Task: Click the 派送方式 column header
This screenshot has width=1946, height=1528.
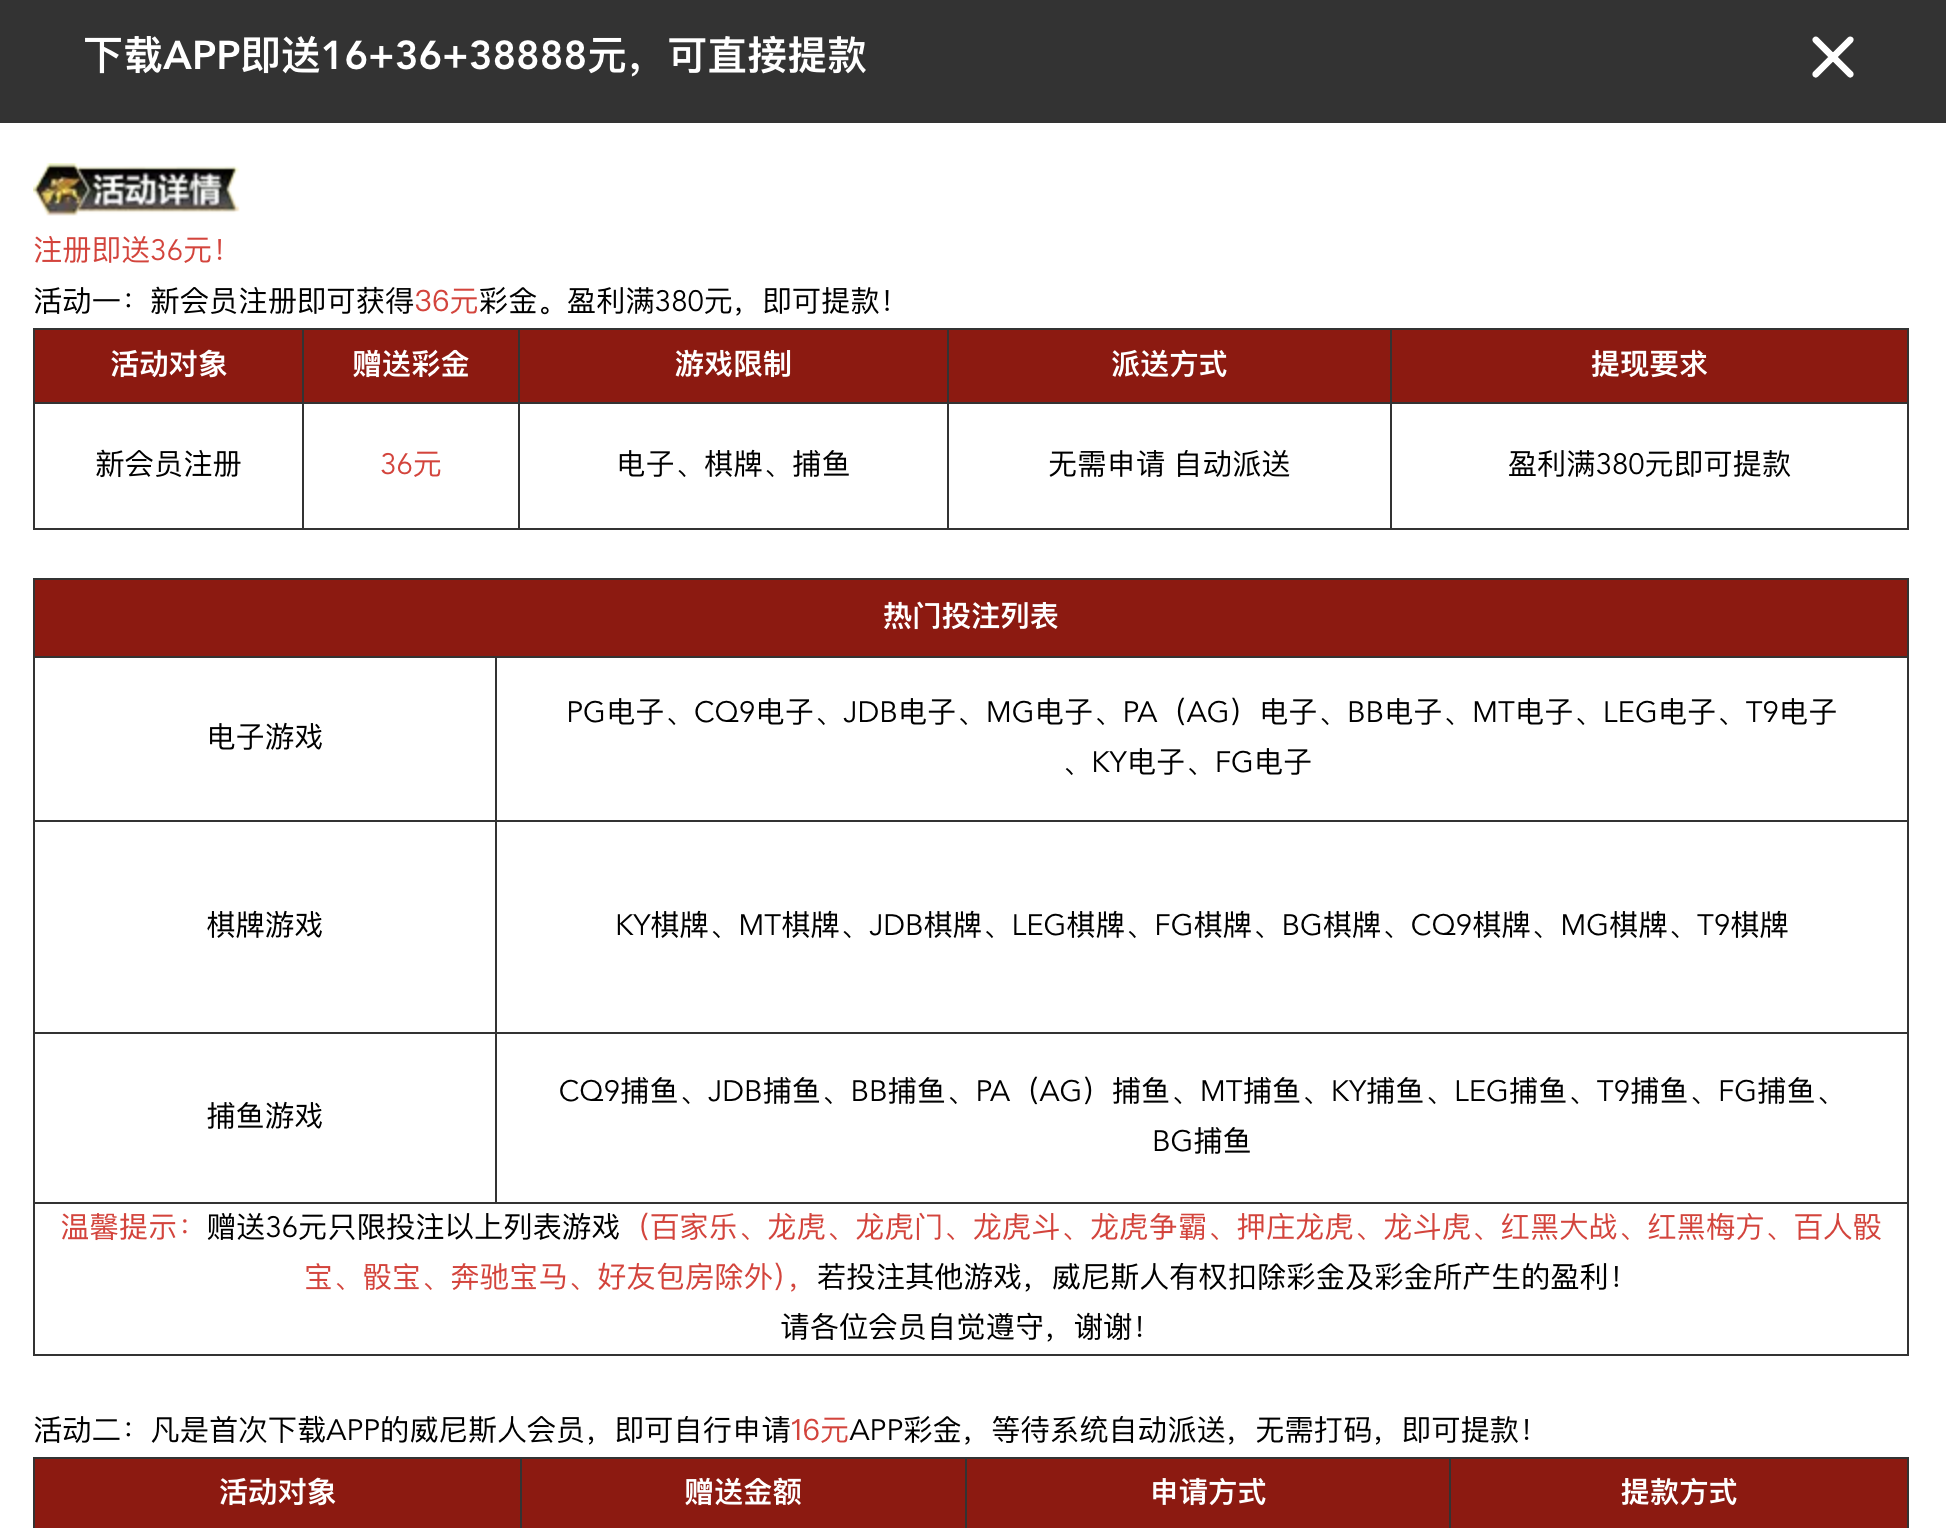Action: [1169, 365]
